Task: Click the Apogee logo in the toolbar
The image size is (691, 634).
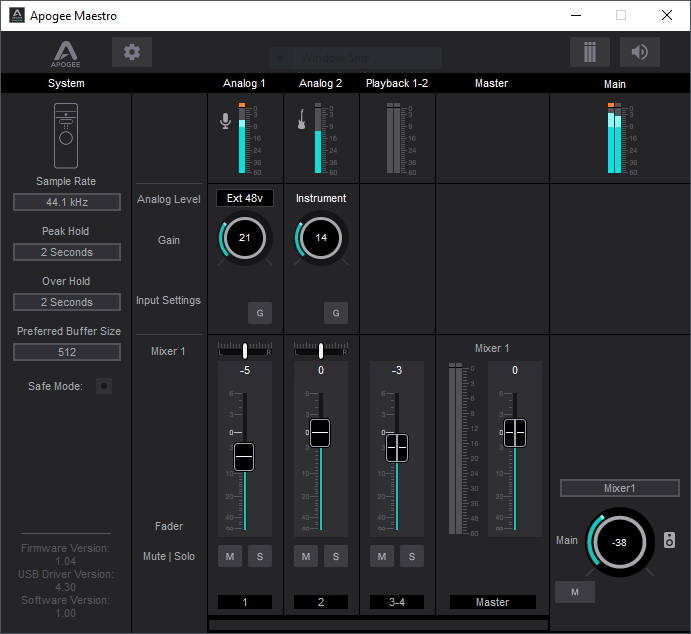Action: click(x=67, y=54)
